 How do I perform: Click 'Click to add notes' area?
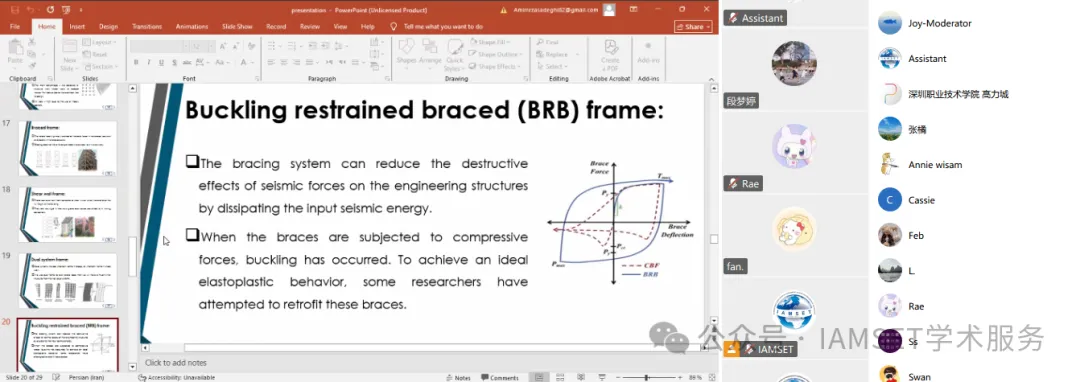[176, 363]
